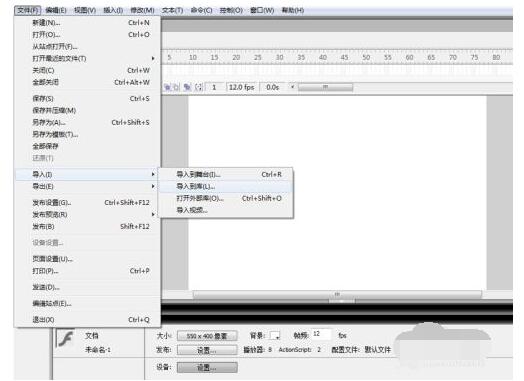Viewport: 524px width, 381px height.
Task: Open the background color swatch
Action: [275, 335]
